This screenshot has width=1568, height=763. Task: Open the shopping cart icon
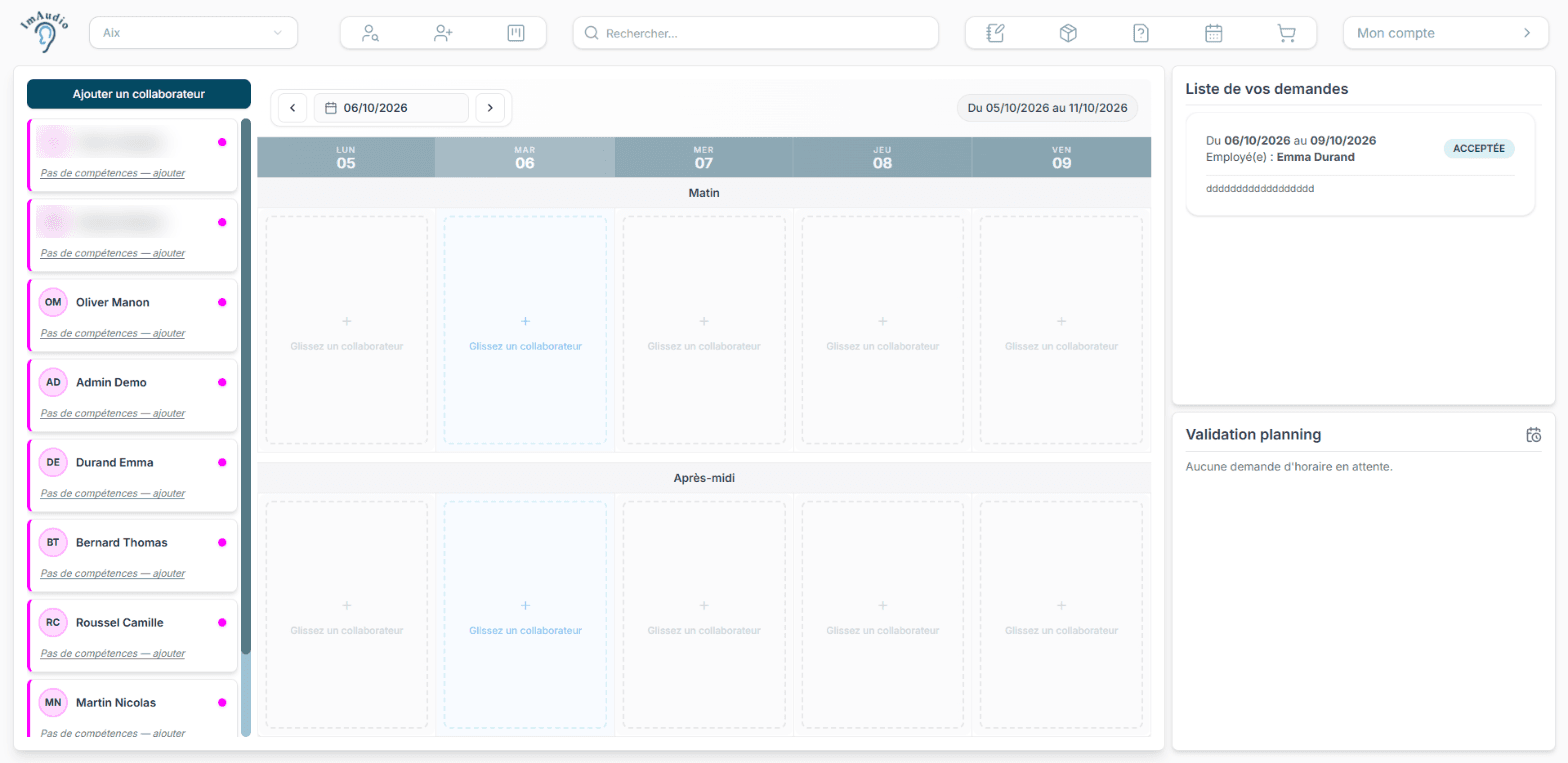(x=1287, y=33)
